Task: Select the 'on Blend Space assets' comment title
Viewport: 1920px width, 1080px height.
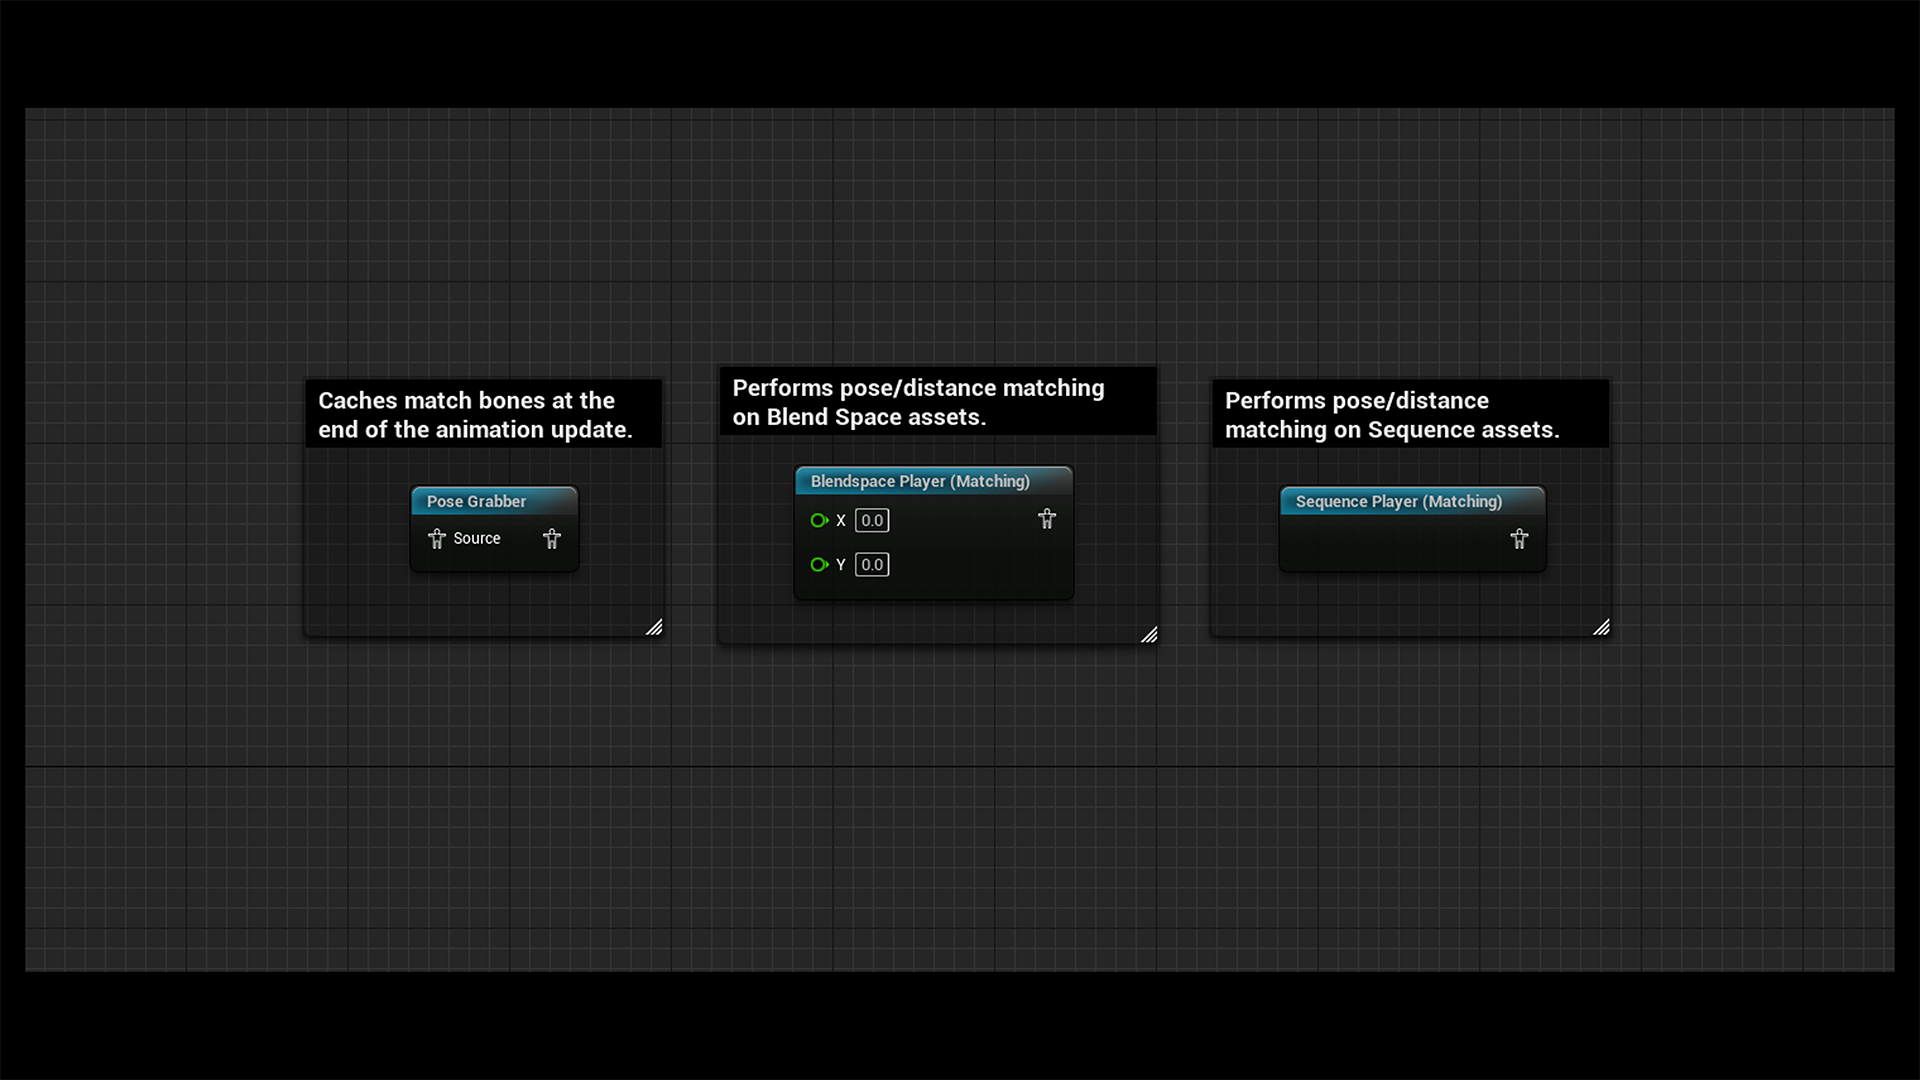Action: (918, 402)
